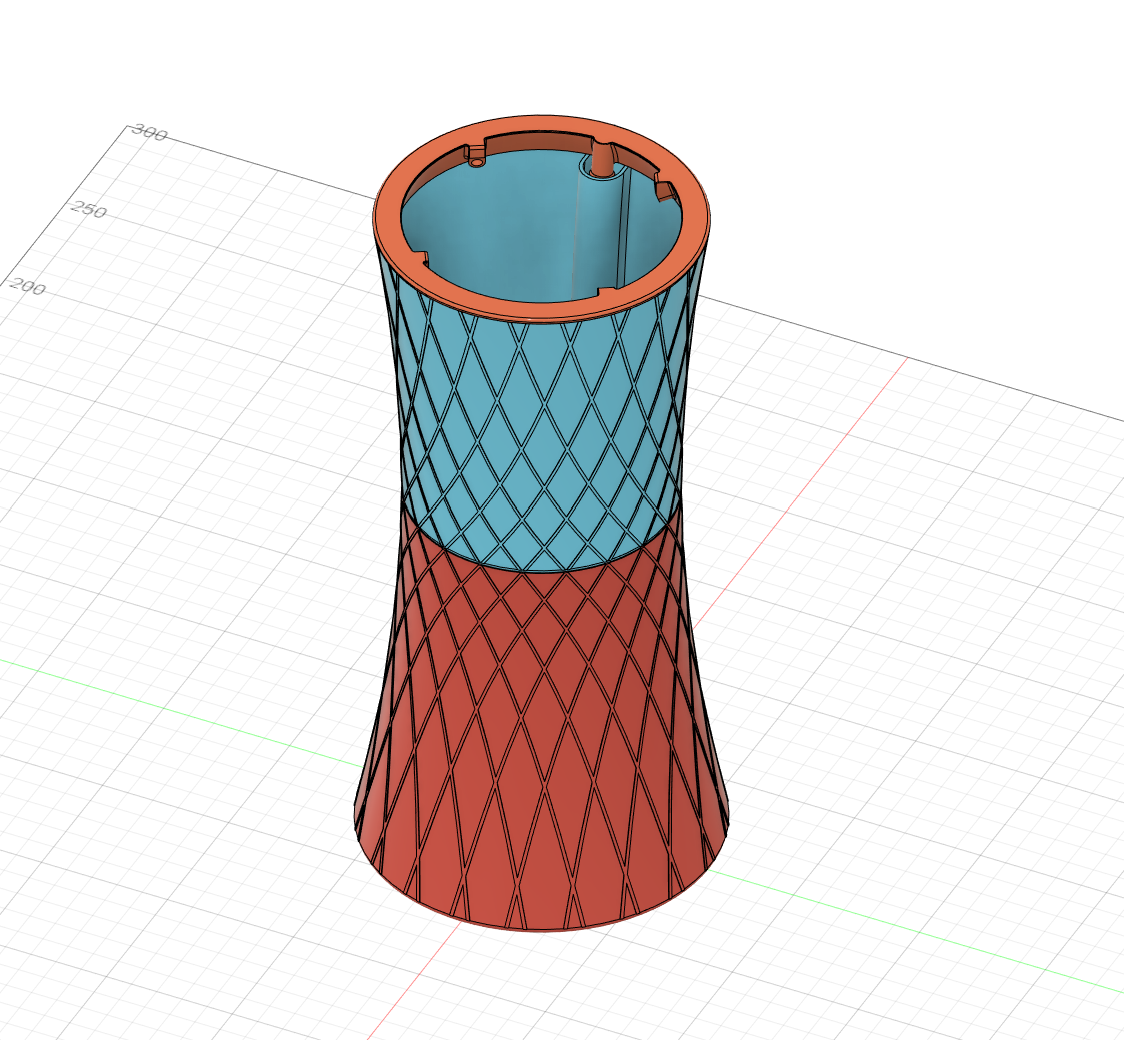
Task: Click the grid label "300"
Action: pyautogui.click(x=150, y=134)
